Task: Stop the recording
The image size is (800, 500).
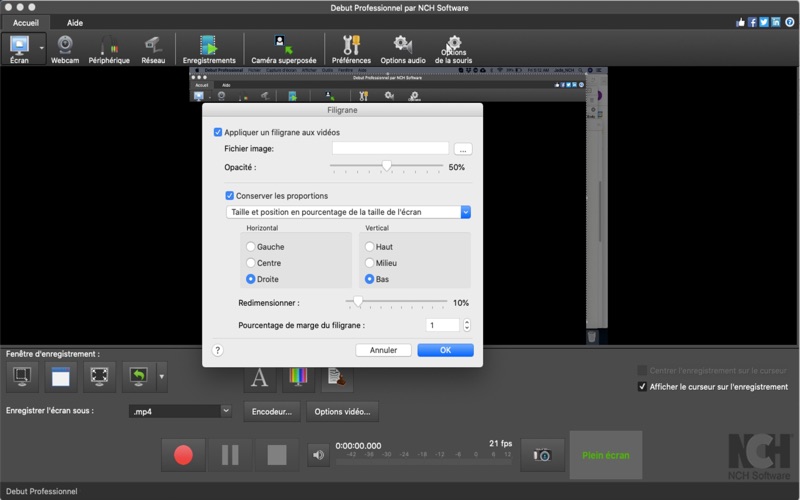Action: click(277, 455)
